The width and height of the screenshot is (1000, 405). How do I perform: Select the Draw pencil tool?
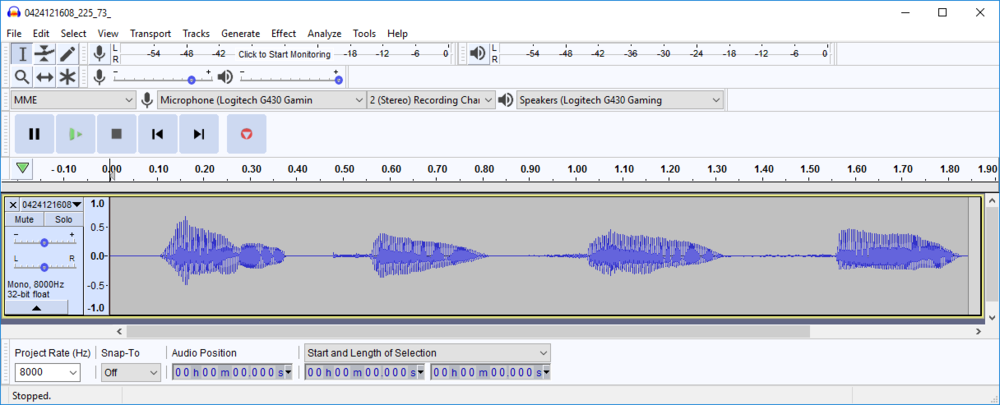click(67, 54)
